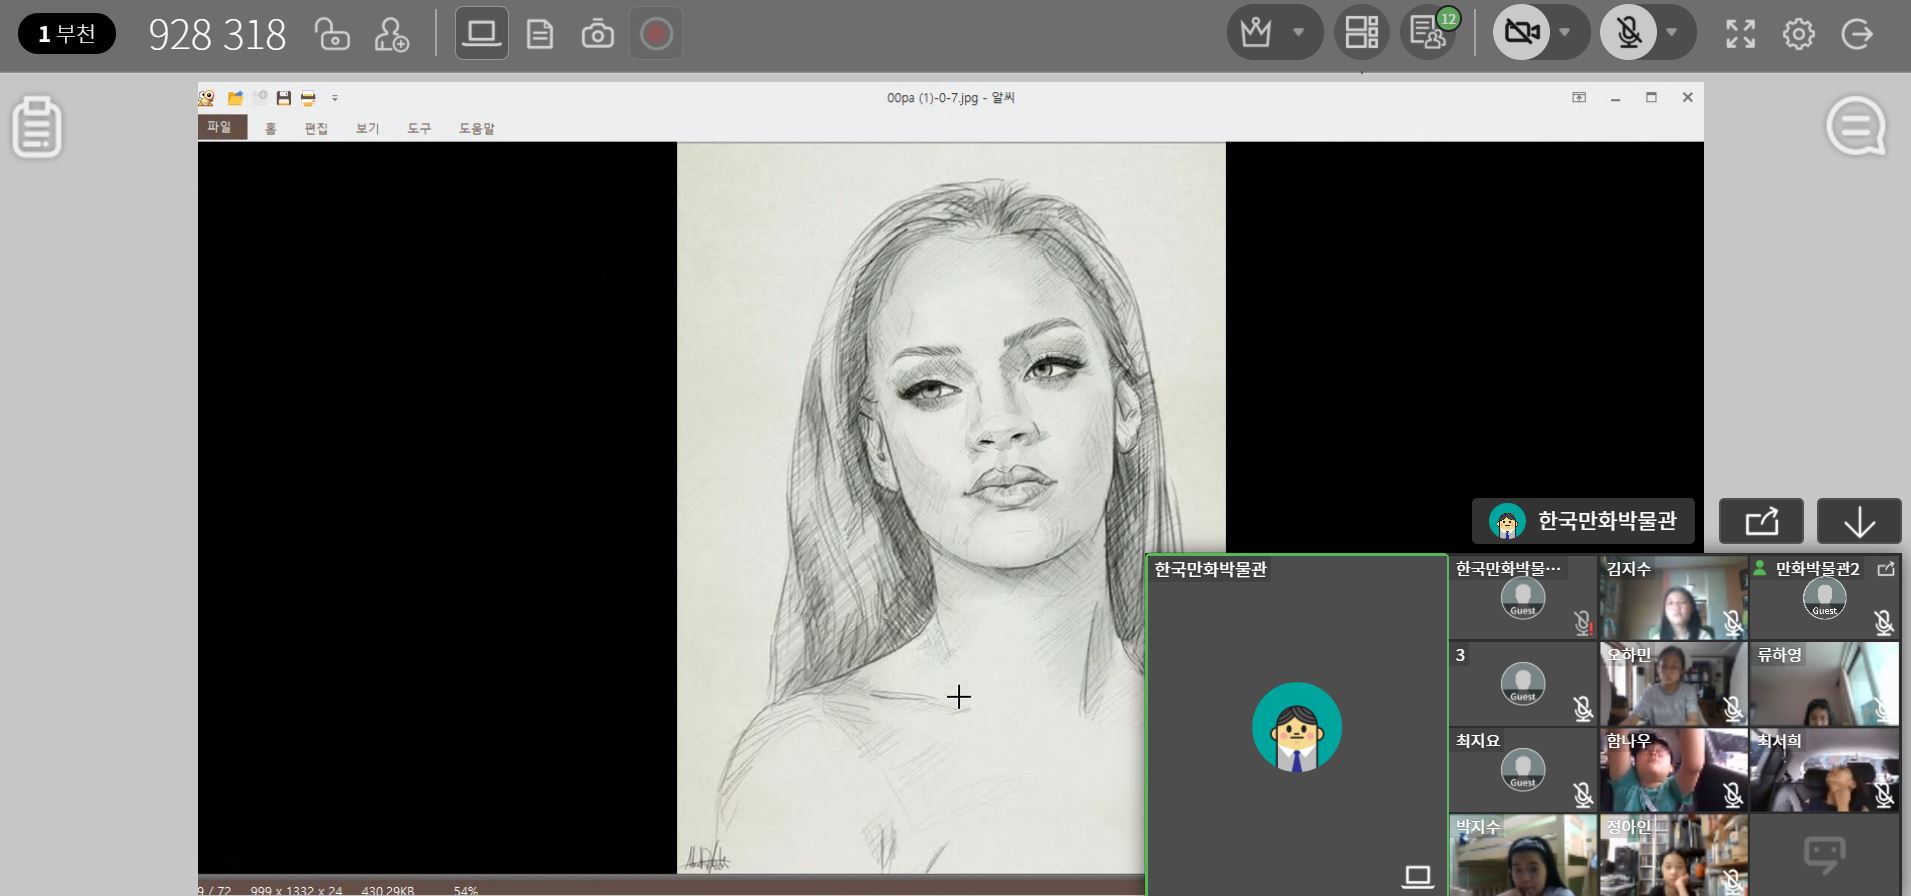
Task: Click muted mic icon on participant 3 tile
Action: (1582, 709)
